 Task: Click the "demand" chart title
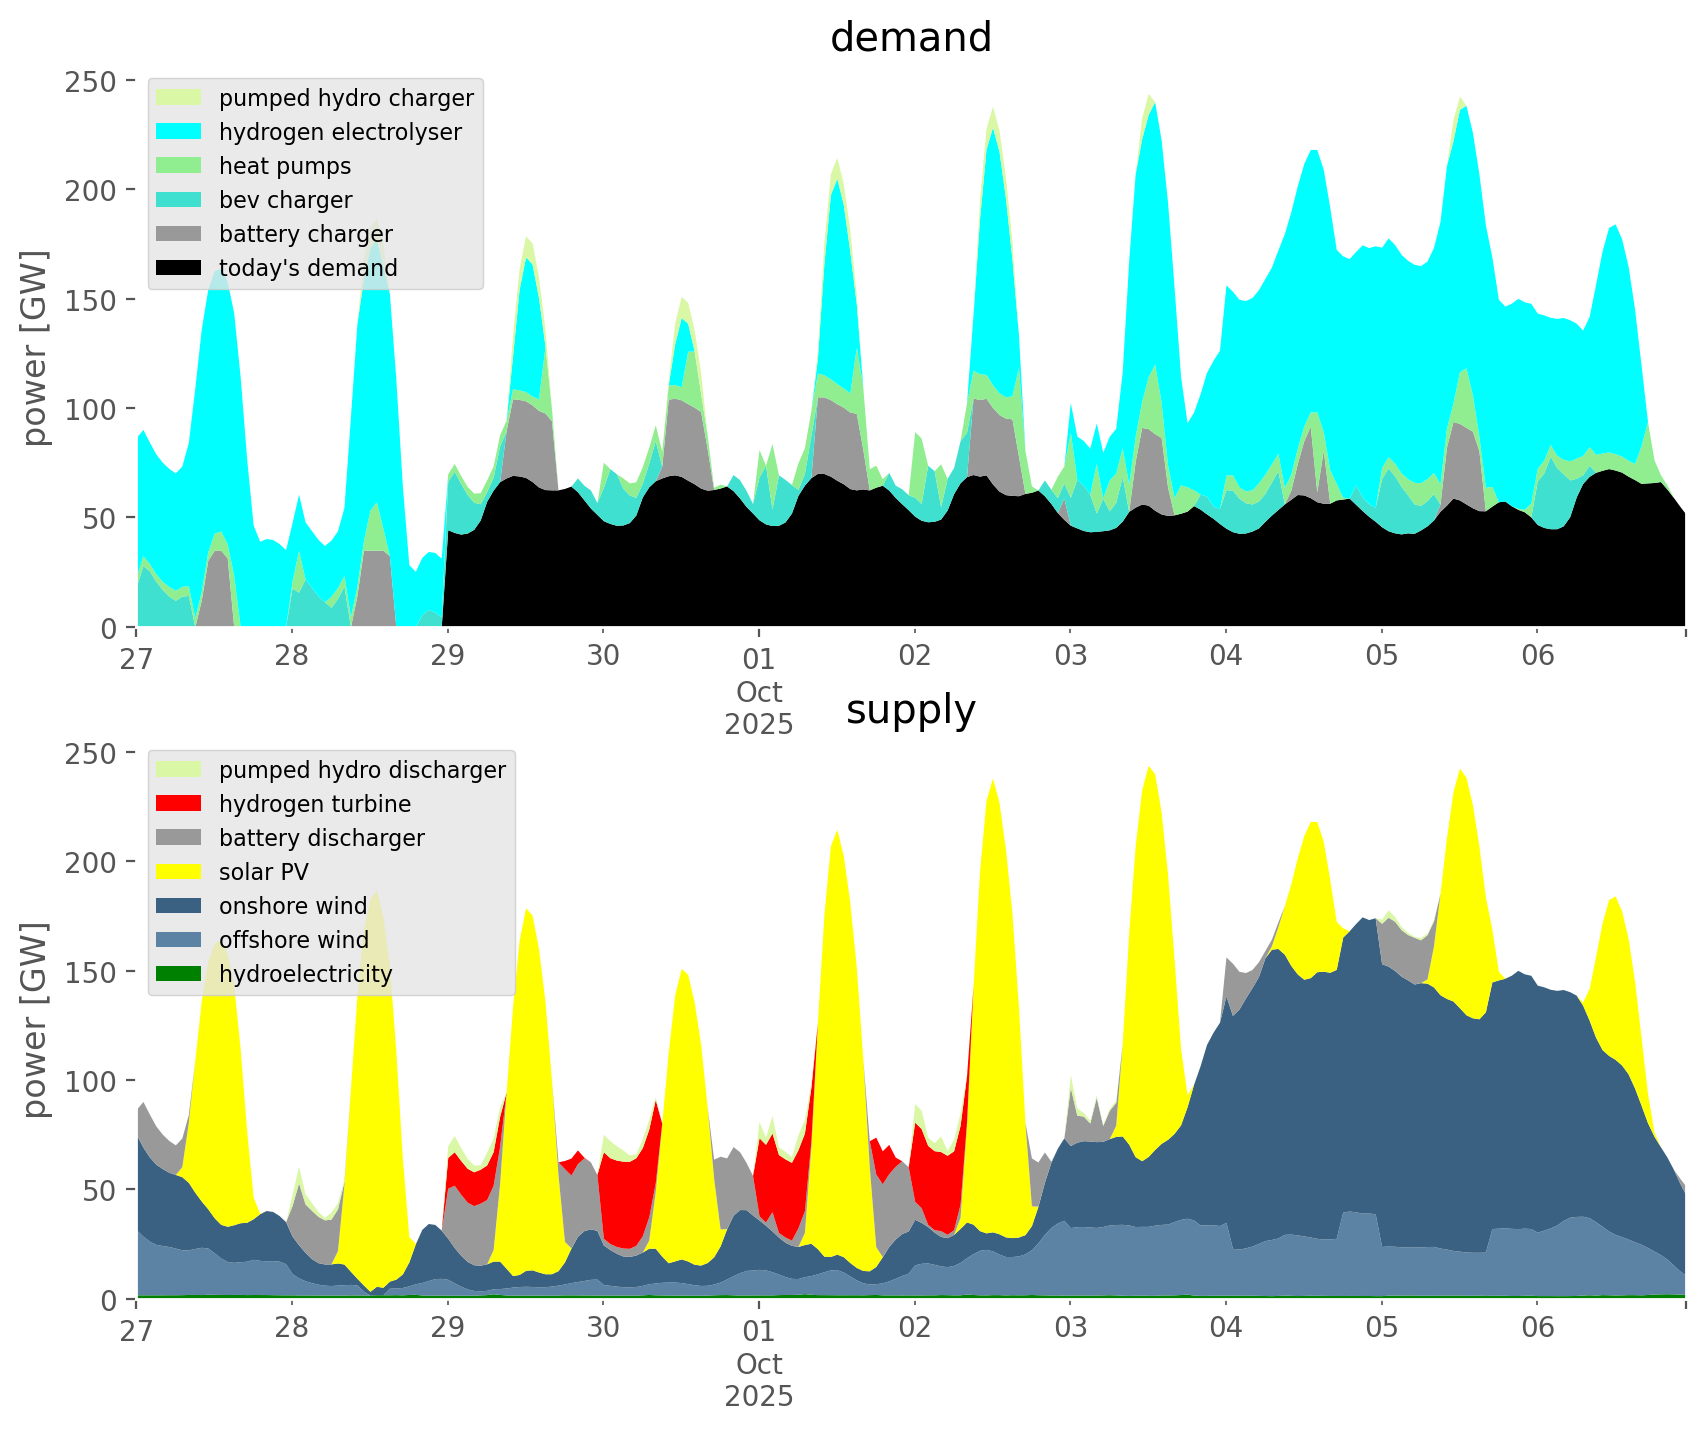910,38
